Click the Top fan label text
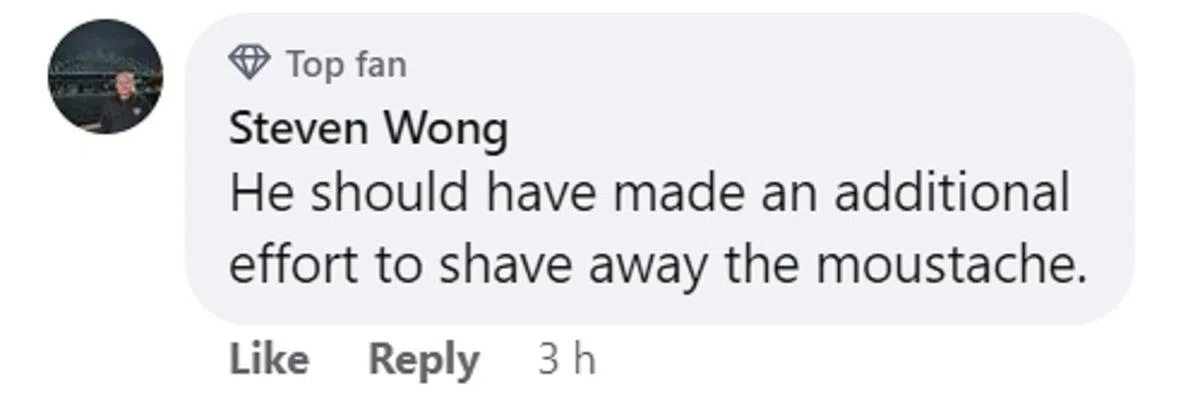 [x=346, y=65]
